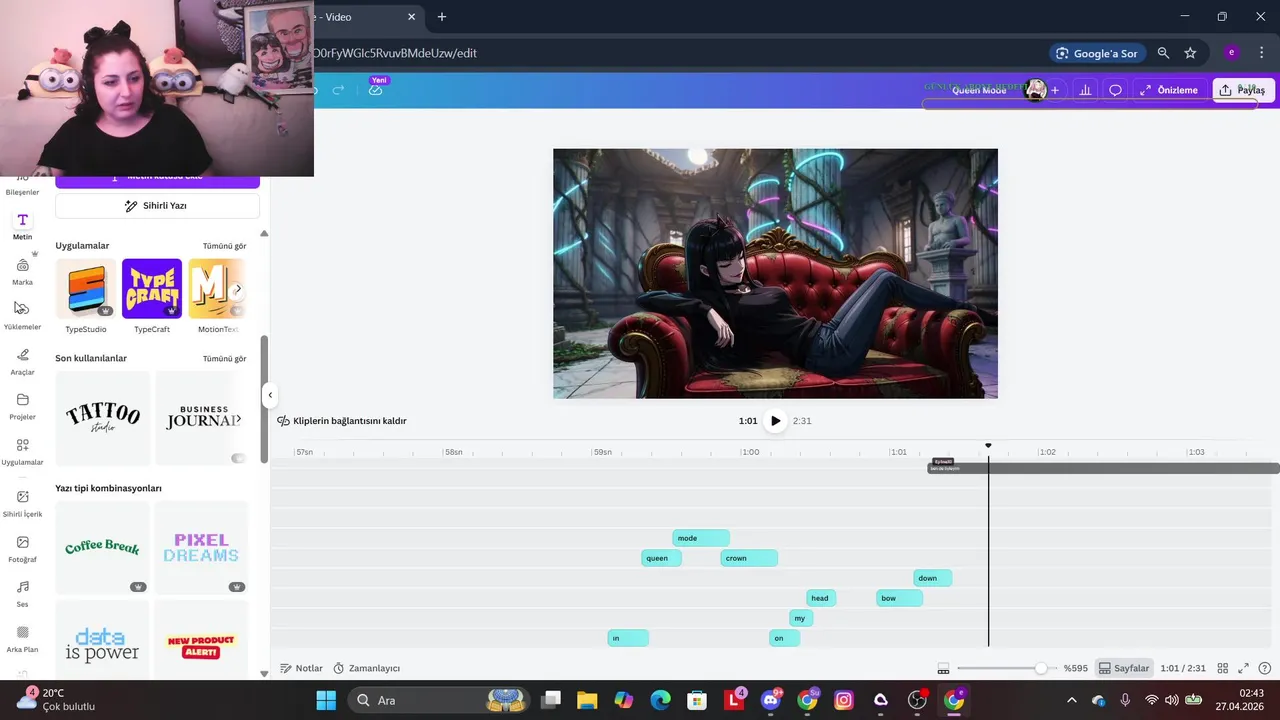Click the timeline thumbnail size icon

tap(943, 668)
